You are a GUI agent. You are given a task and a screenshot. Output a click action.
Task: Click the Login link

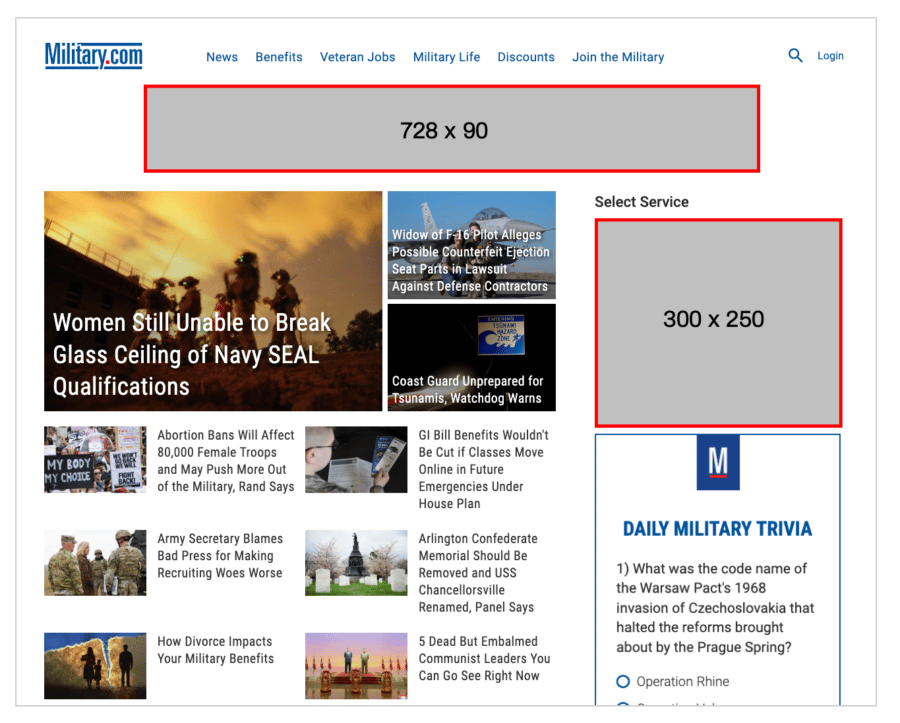point(830,56)
